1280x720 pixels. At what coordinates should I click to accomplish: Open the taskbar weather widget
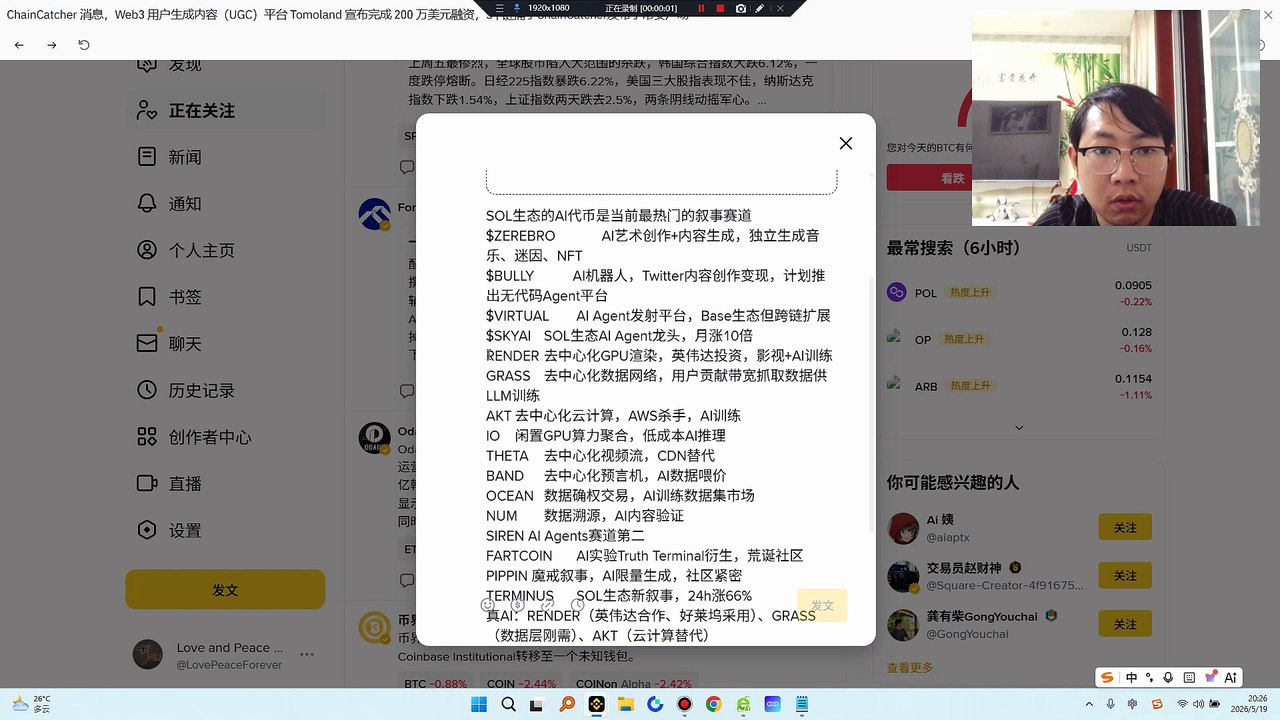[30, 704]
